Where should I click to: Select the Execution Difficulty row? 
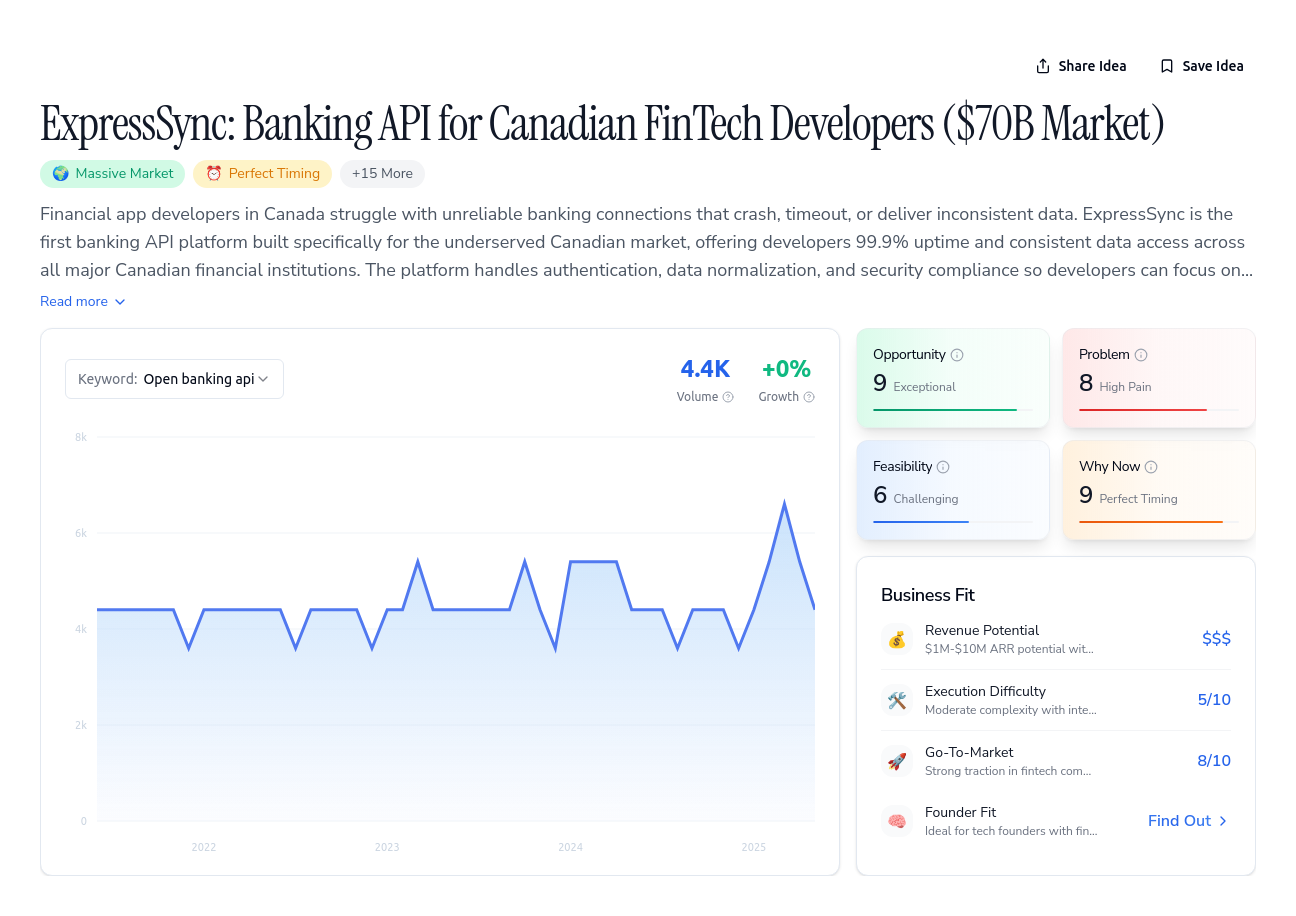[1056, 700]
